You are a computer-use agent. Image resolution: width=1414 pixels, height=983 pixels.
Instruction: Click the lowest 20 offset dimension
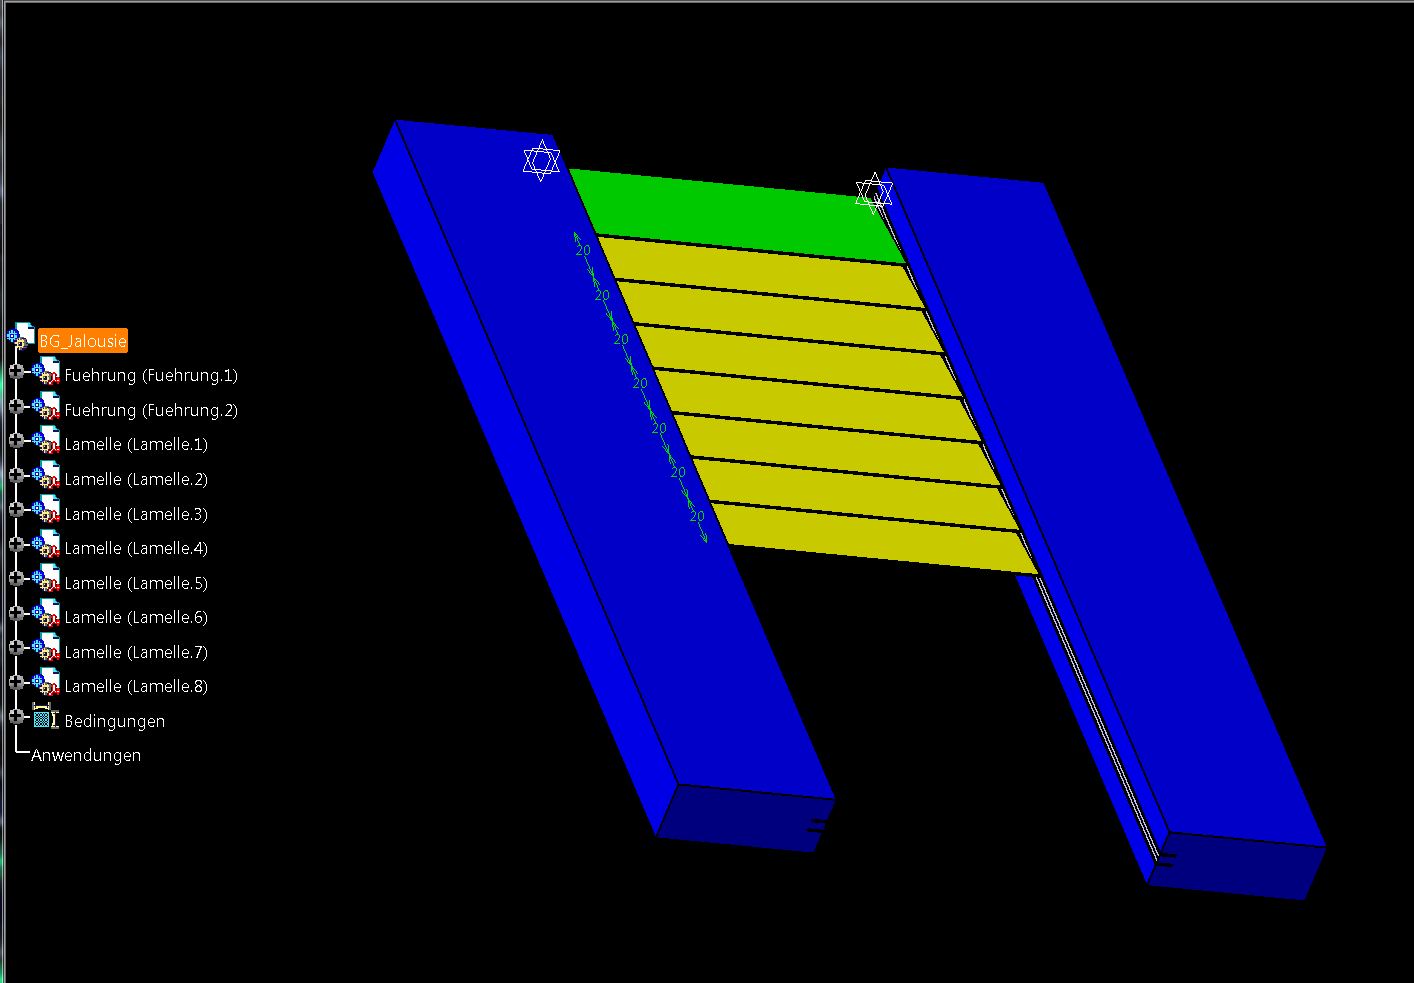[697, 516]
